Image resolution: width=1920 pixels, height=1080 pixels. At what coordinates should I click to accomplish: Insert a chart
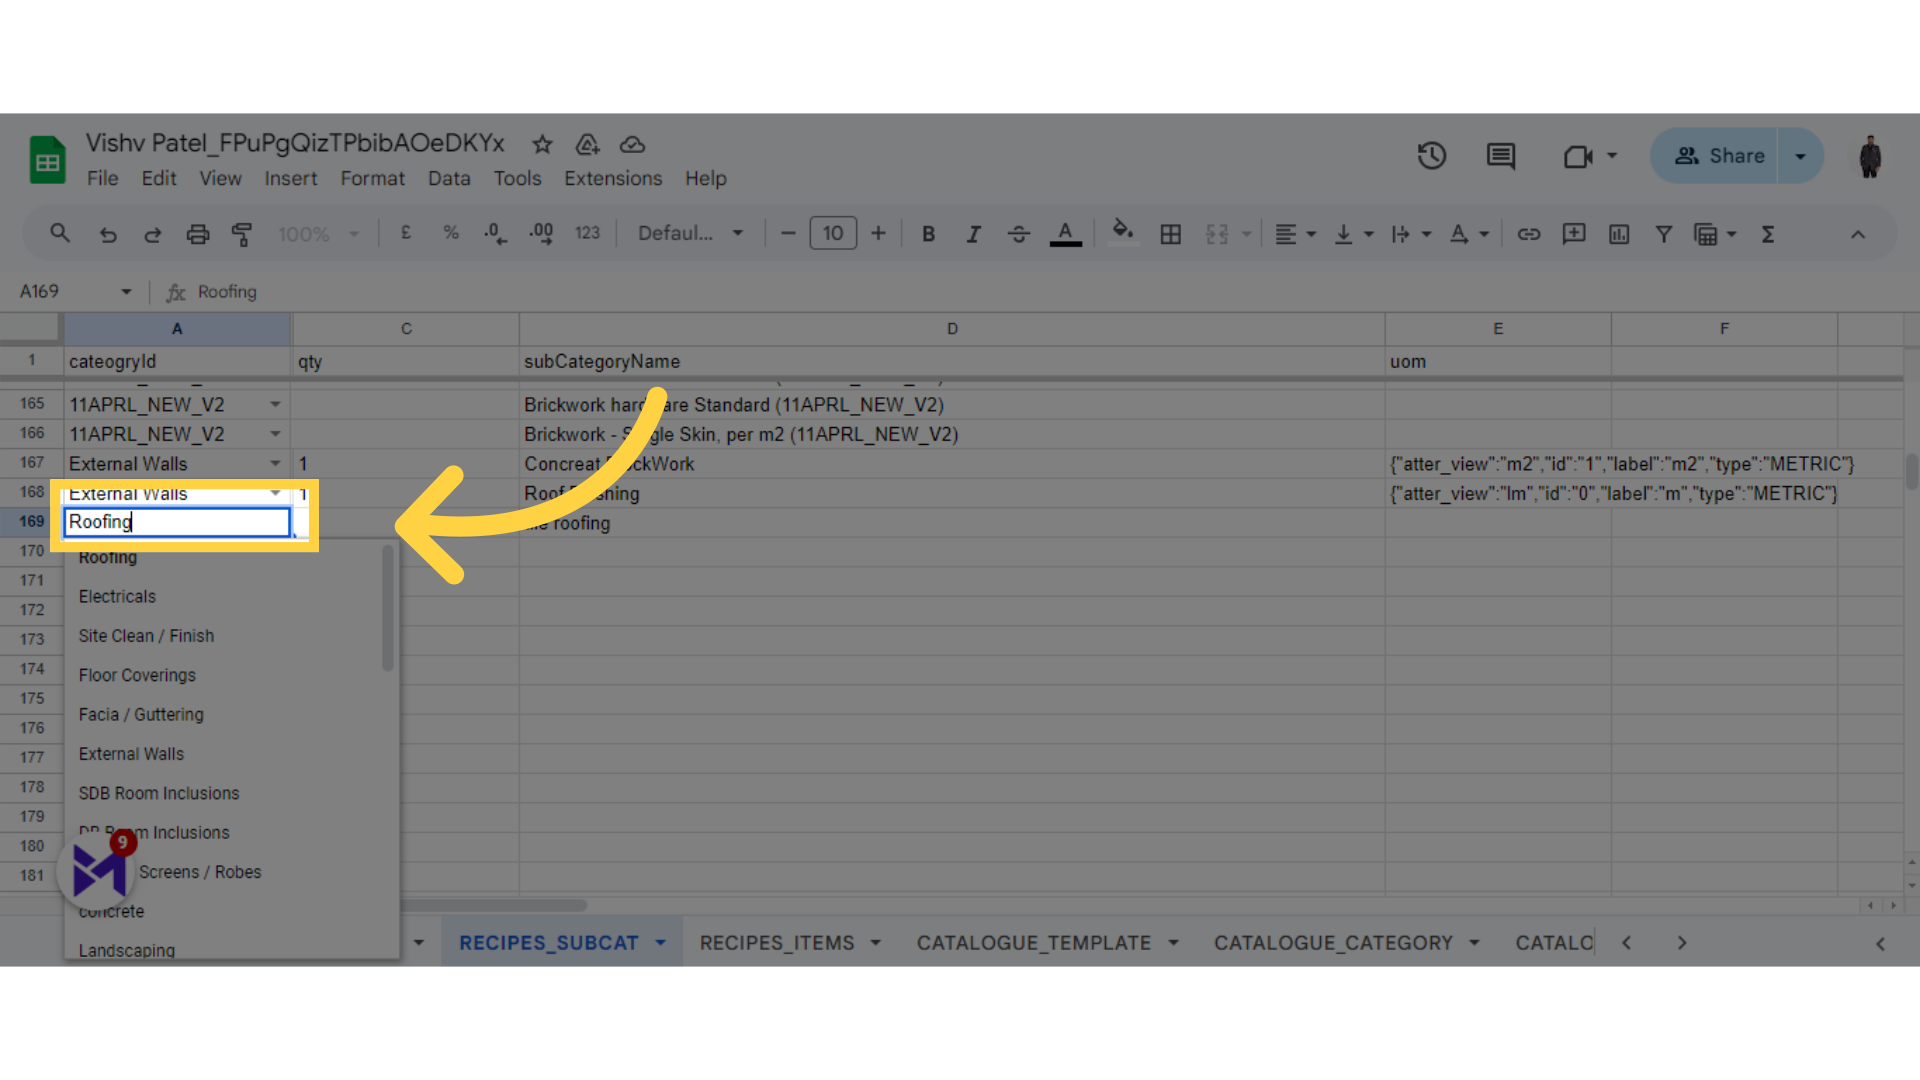click(x=1619, y=234)
